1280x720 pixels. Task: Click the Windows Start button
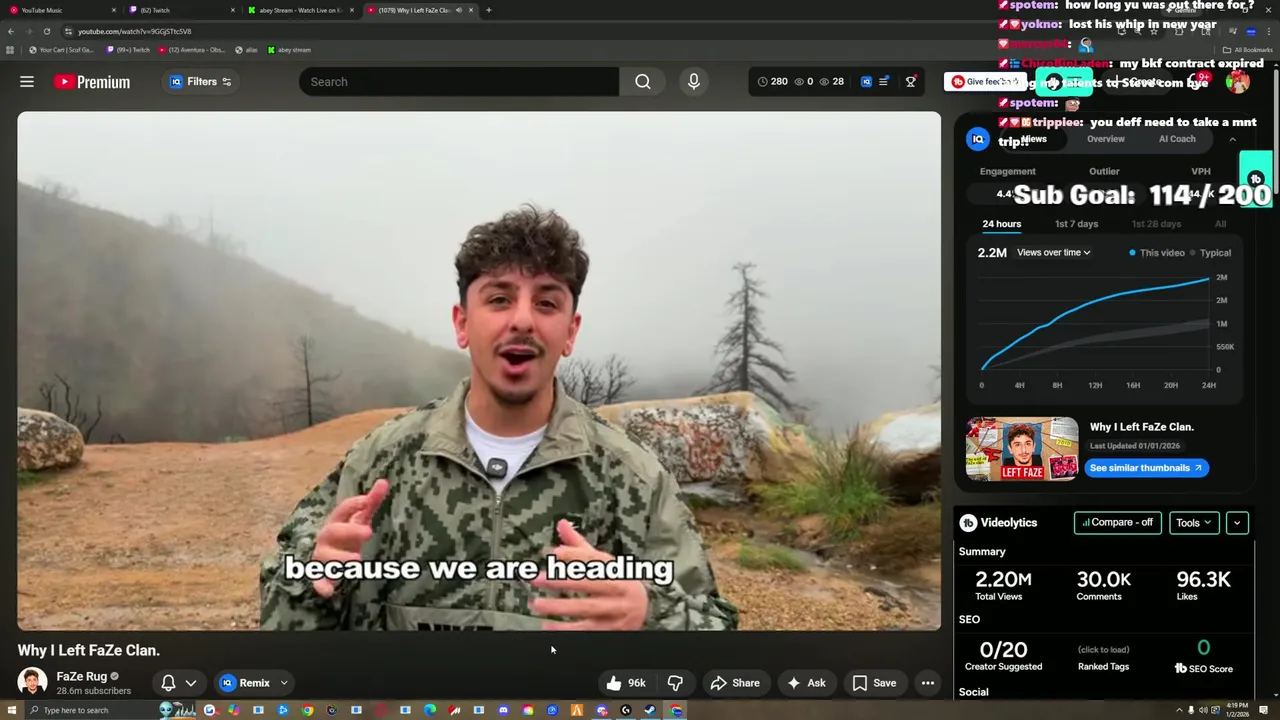[10, 710]
